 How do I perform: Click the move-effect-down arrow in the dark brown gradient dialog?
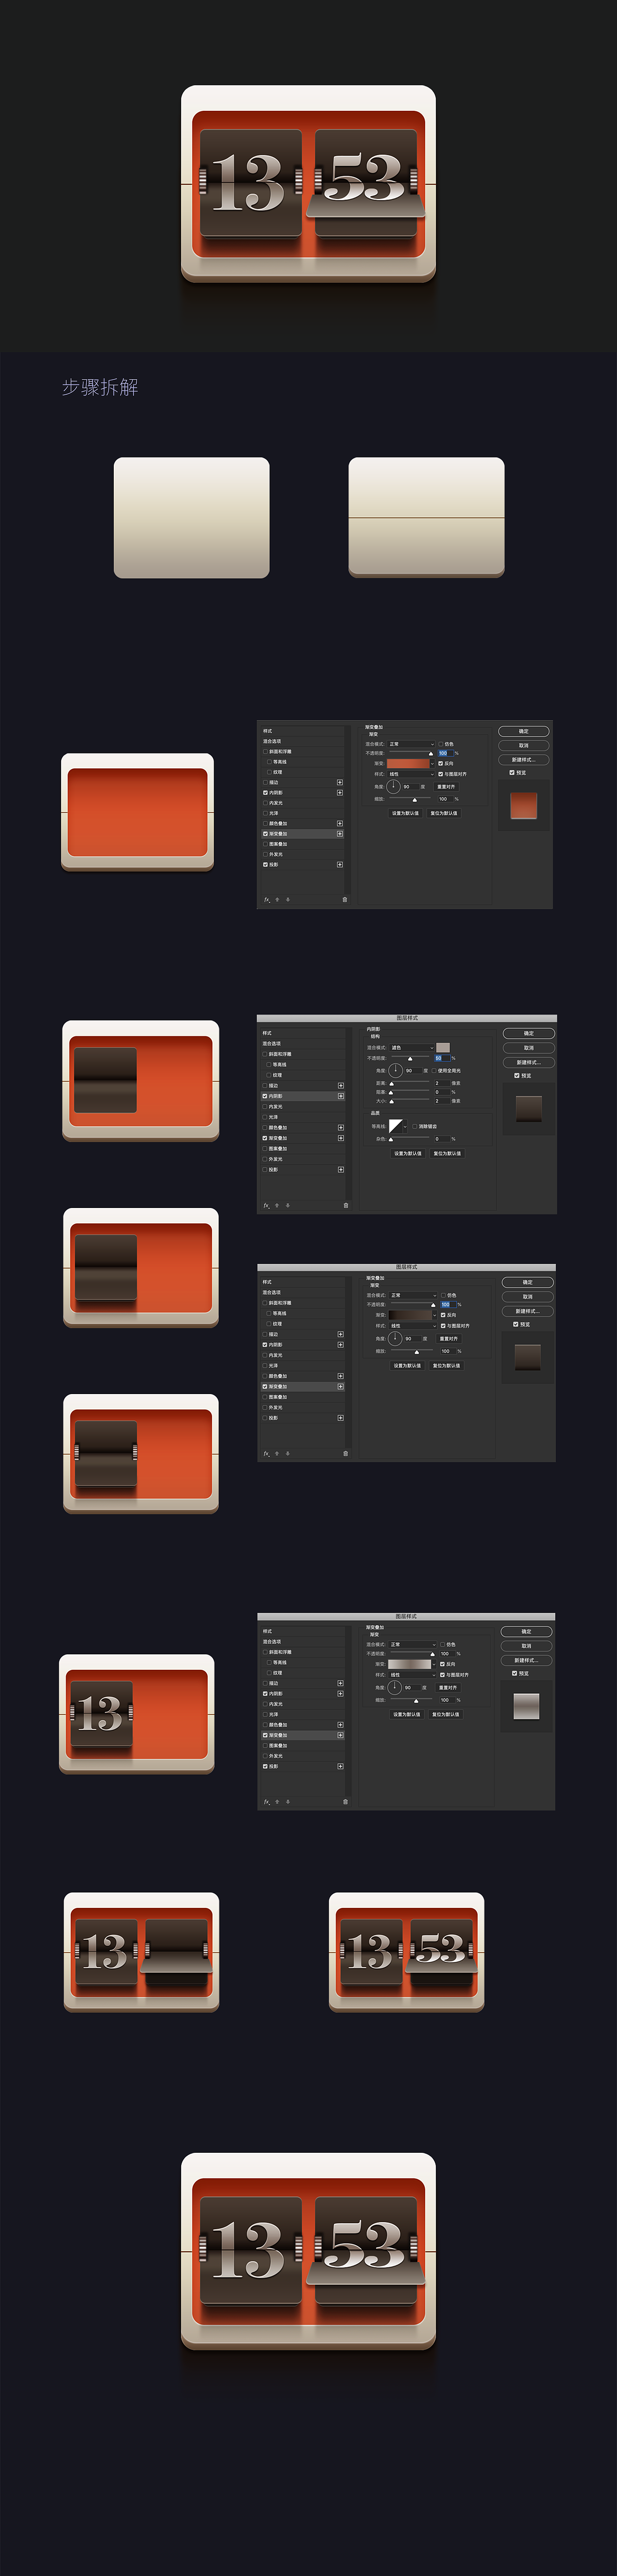tap(288, 1453)
